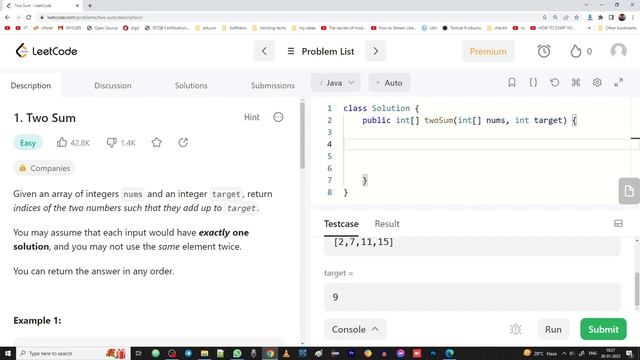Click the bookmark icon in editor toolbar
Image resolution: width=640 pixels, height=360 pixels.
(512, 82)
